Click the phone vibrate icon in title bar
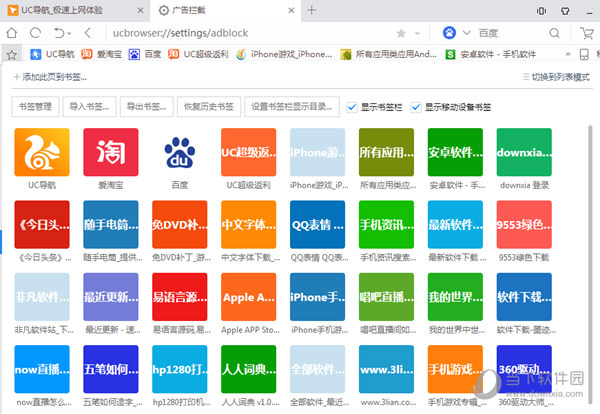600x414 pixels. click(541, 11)
